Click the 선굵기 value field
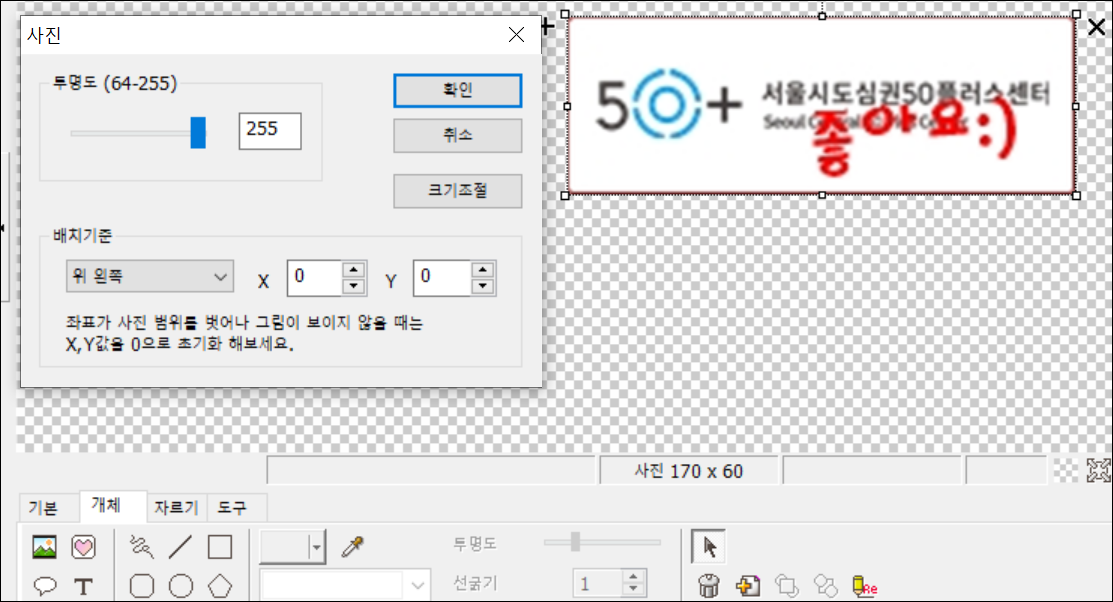Viewport: 1113px width, 602px height. click(x=599, y=584)
